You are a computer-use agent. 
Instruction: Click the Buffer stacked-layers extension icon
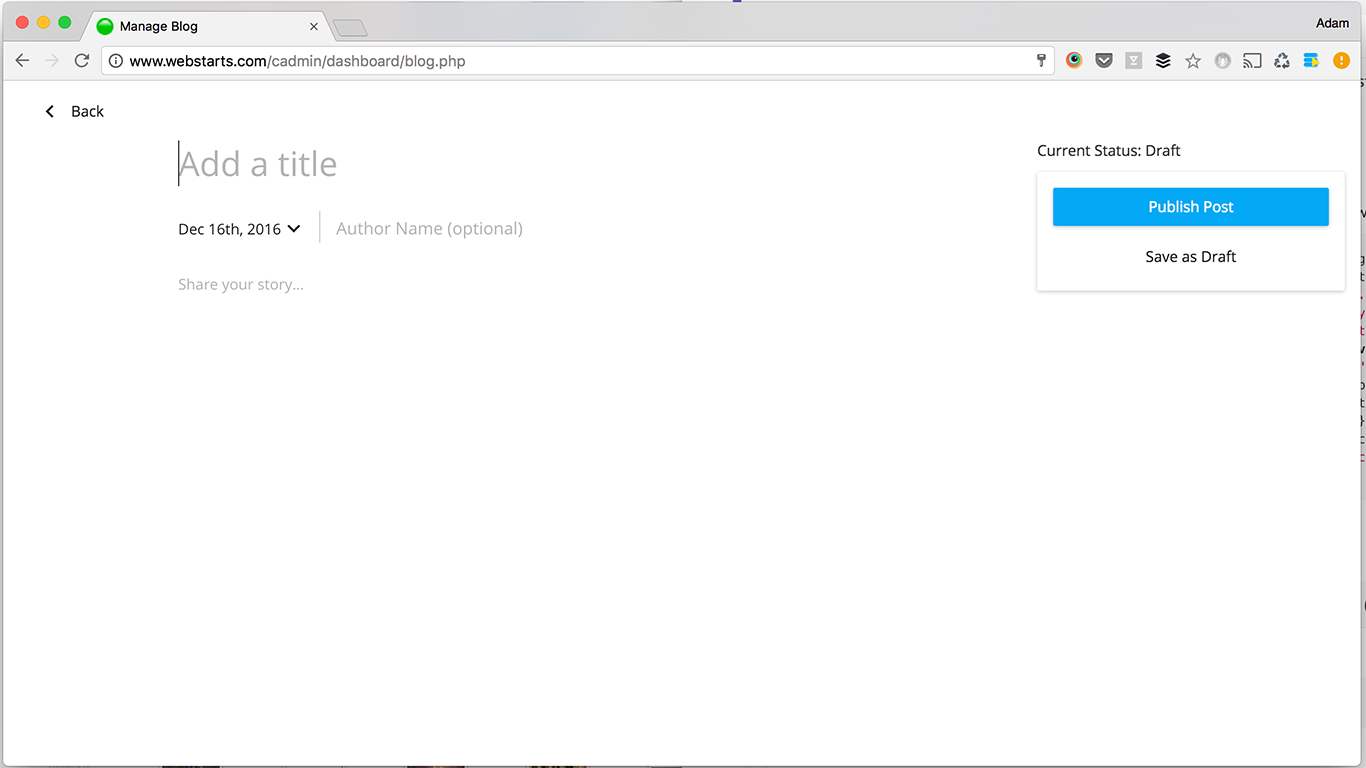coord(1163,60)
